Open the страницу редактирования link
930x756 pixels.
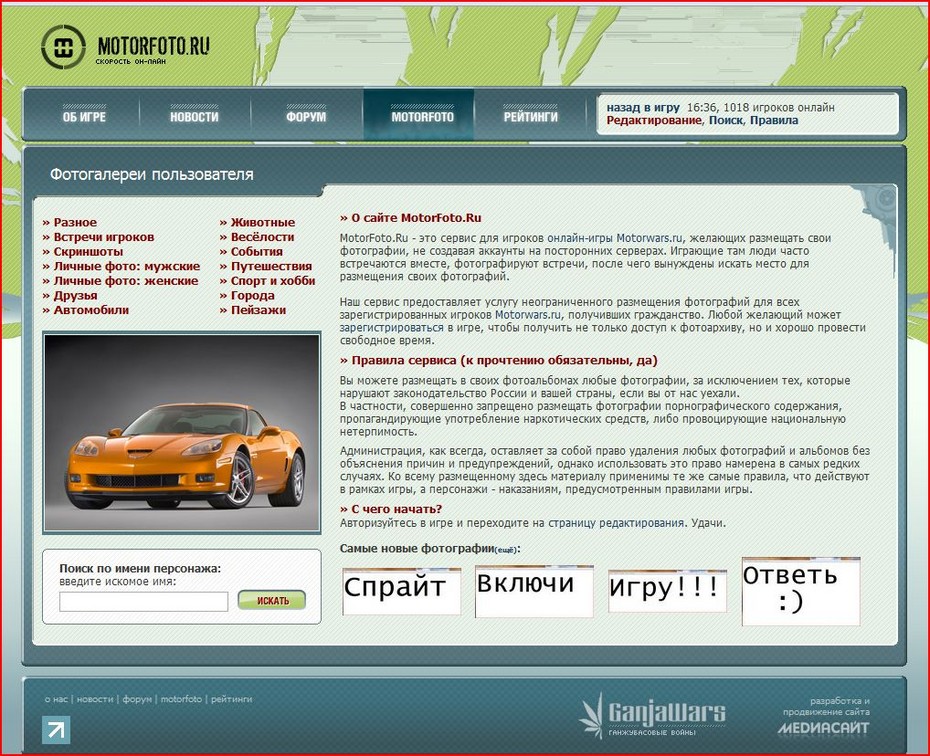pyautogui.click(x=616, y=524)
